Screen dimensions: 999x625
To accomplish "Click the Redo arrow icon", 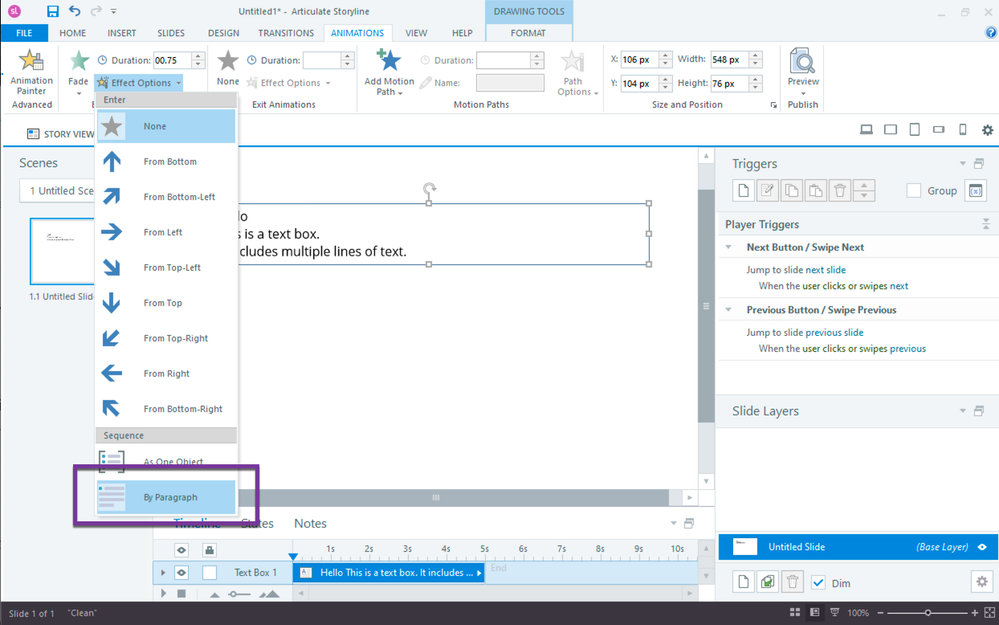I will [96, 11].
